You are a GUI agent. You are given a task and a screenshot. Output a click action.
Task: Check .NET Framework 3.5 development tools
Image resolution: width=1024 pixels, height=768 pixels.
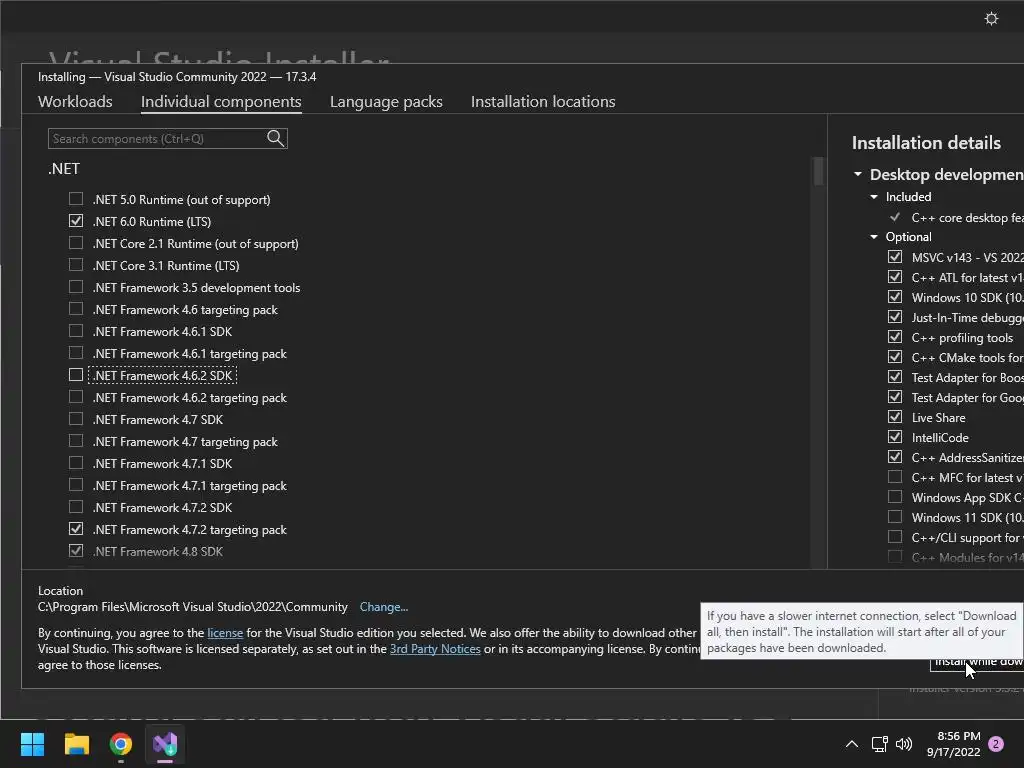(x=76, y=287)
